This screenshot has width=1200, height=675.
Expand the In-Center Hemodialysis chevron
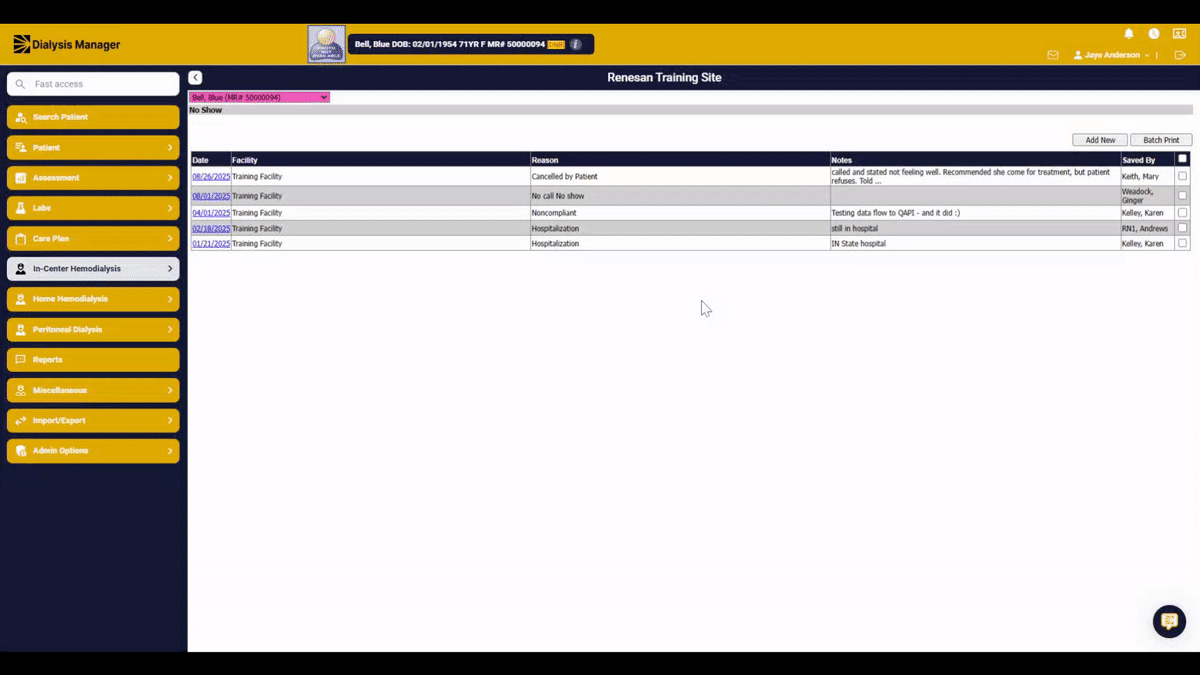pyautogui.click(x=170, y=269)
